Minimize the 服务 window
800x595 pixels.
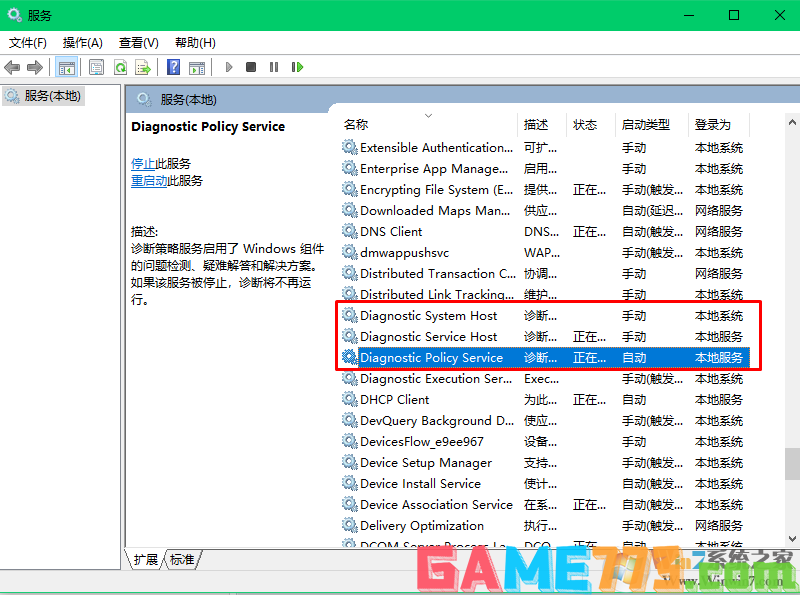689,15
